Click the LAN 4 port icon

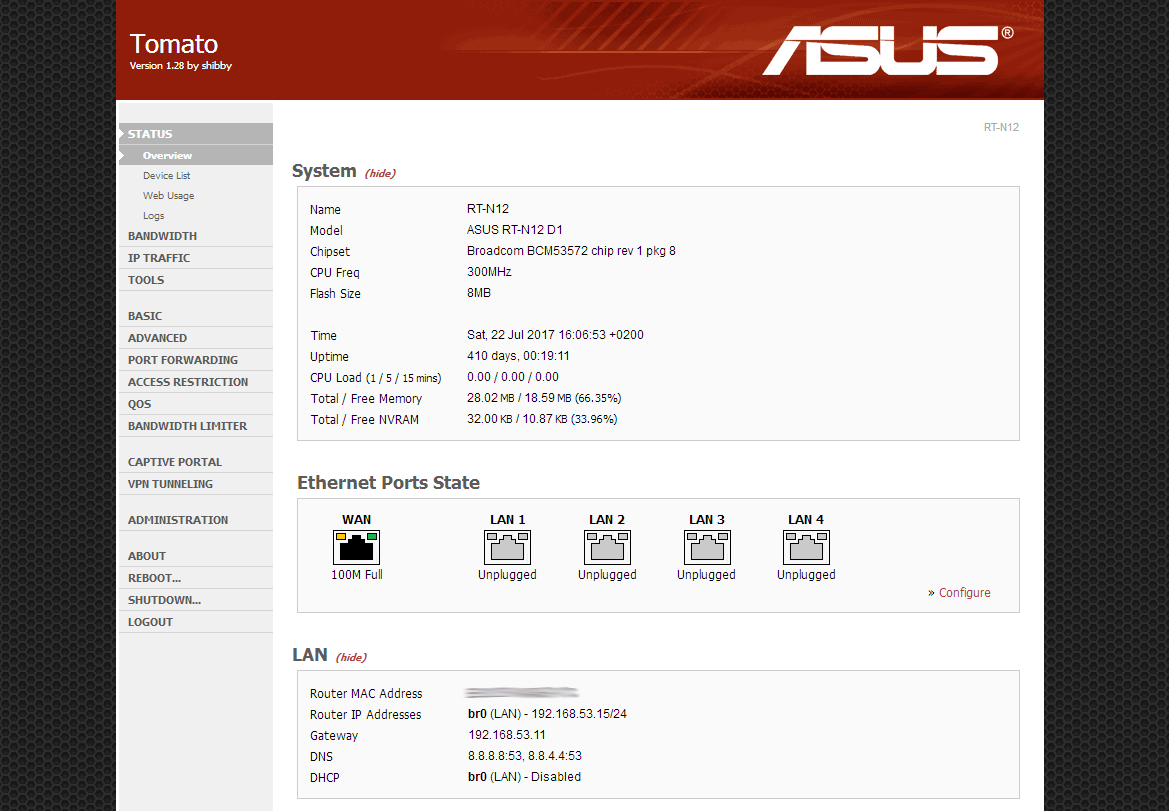click(806, 547)
